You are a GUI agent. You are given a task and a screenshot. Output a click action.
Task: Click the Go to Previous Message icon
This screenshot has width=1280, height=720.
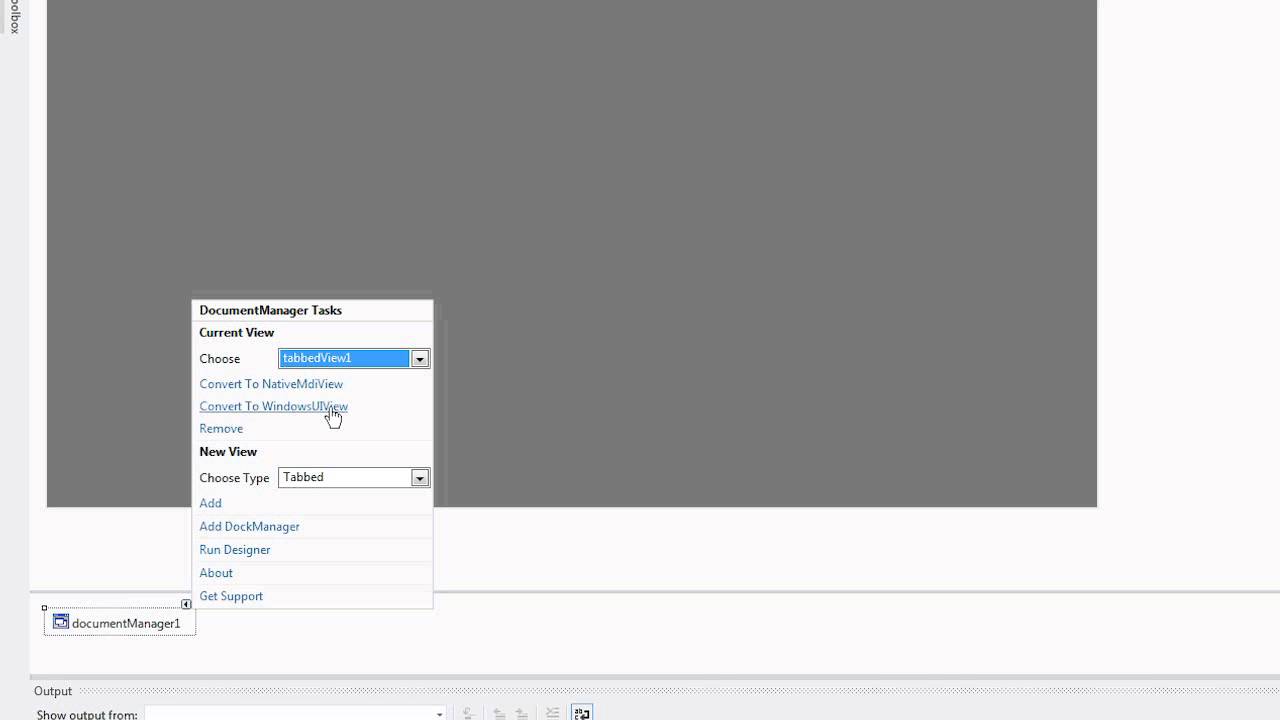pyautogui.click(x=499, y=714)
